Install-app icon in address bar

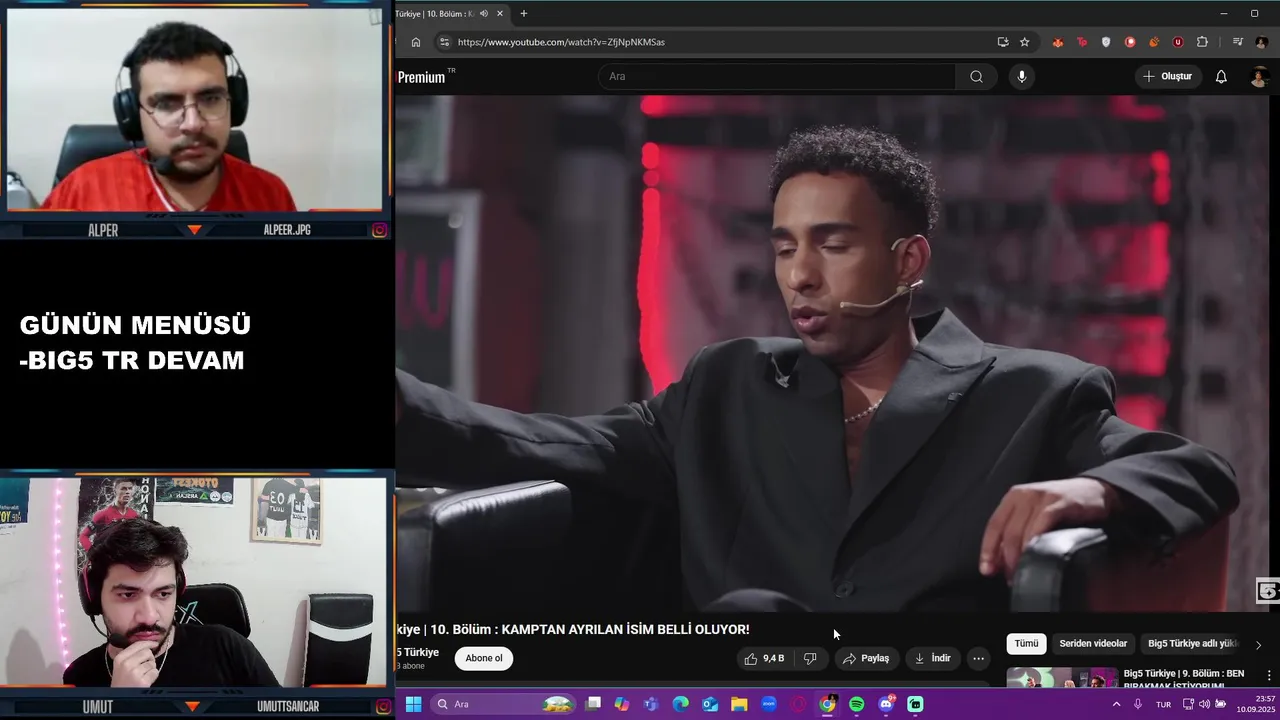[x=1003, y=42]
